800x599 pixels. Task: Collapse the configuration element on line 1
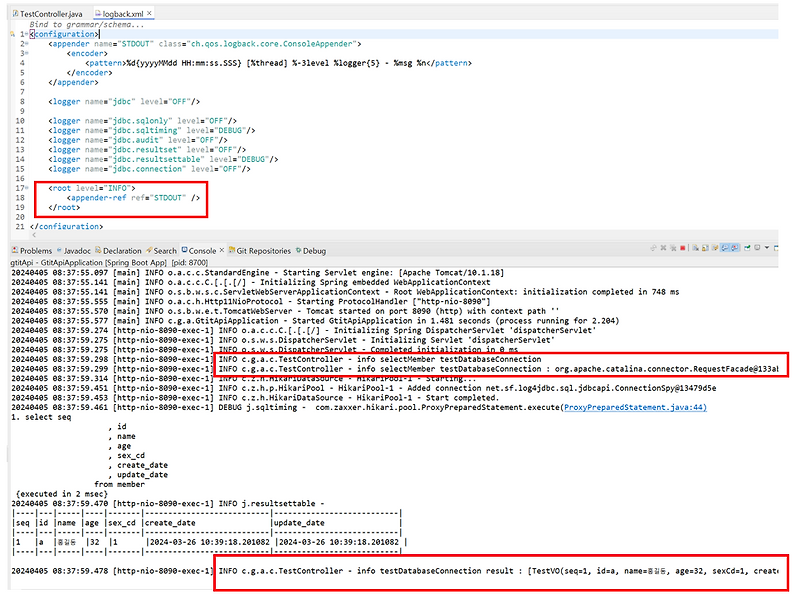point(25,33)
